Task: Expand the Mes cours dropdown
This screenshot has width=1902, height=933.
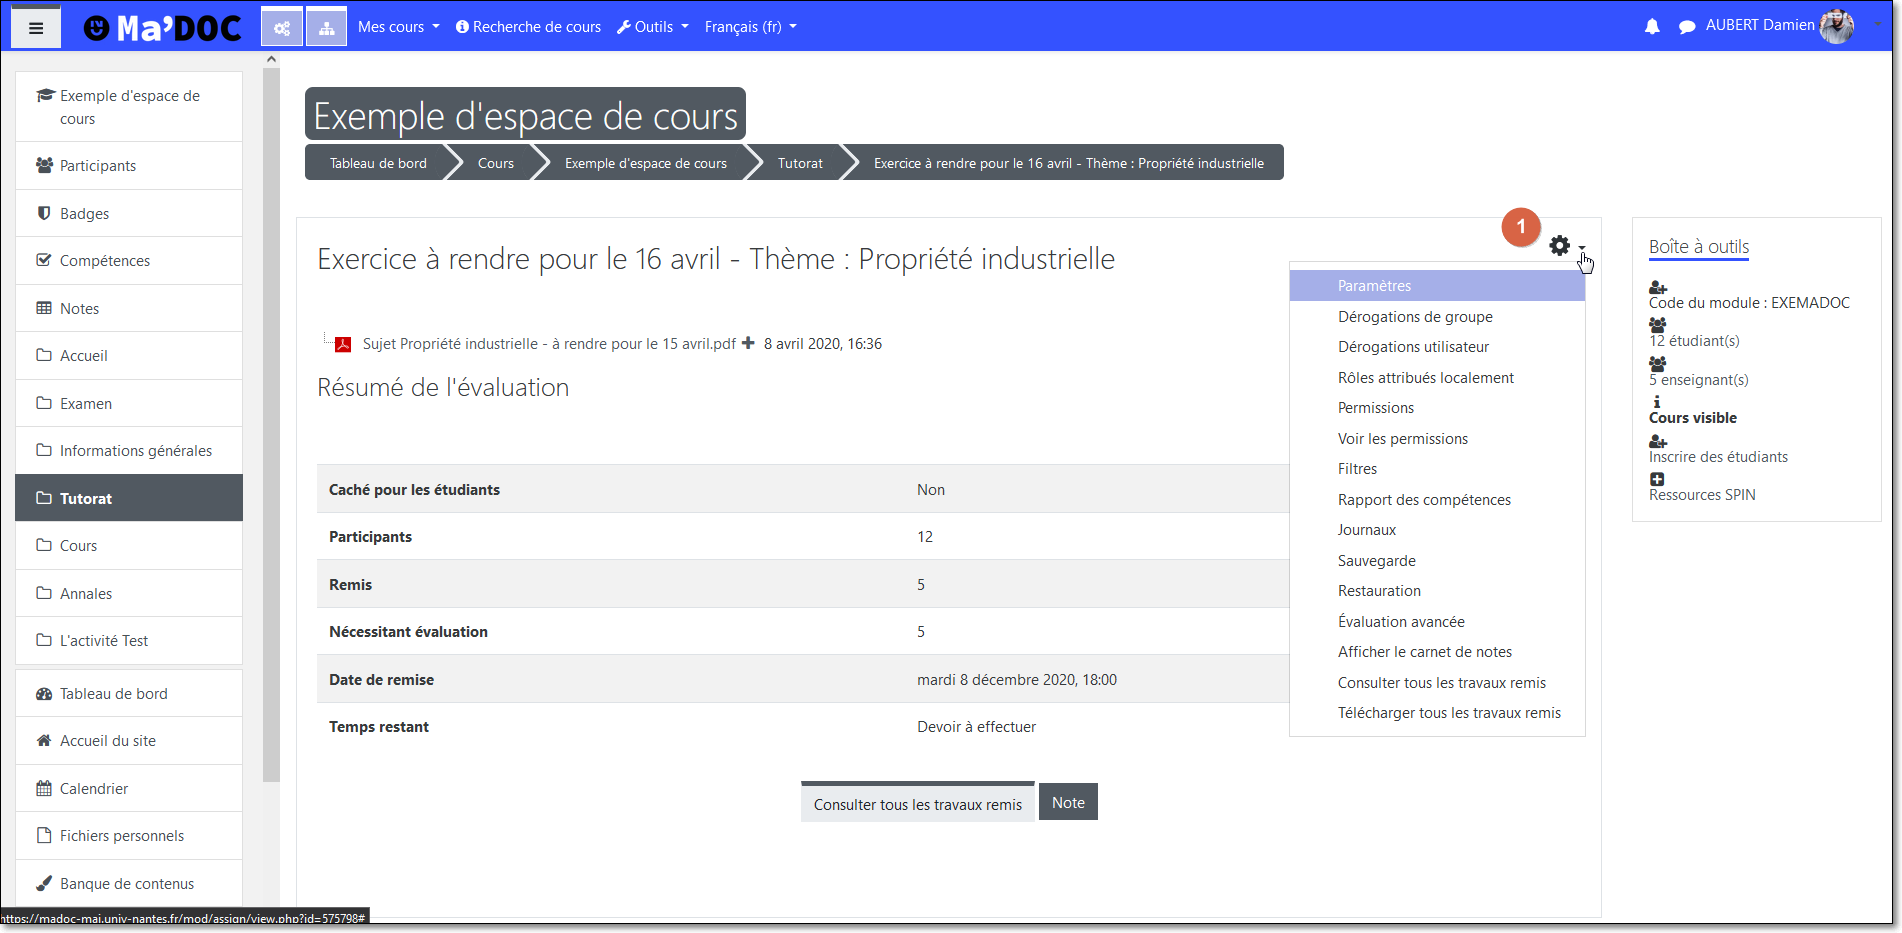Action: click(x=398, y=27)
